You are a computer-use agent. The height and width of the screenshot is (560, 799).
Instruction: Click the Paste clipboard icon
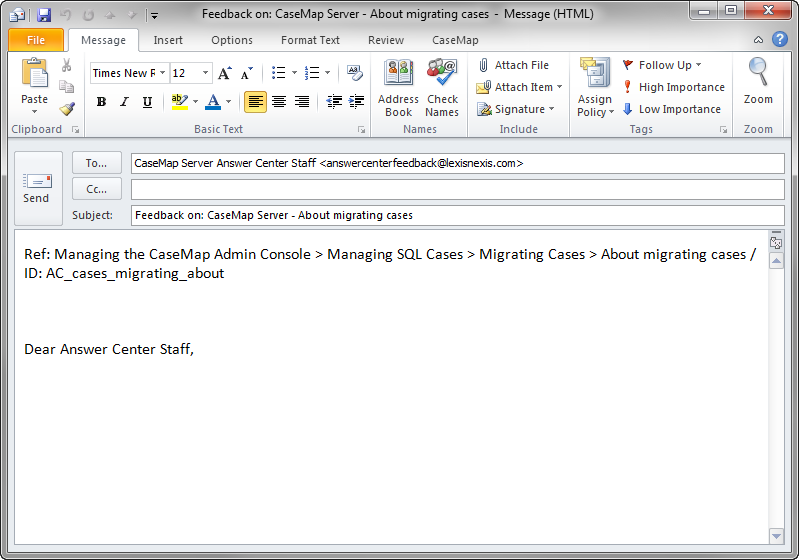[x=34, y=73]
